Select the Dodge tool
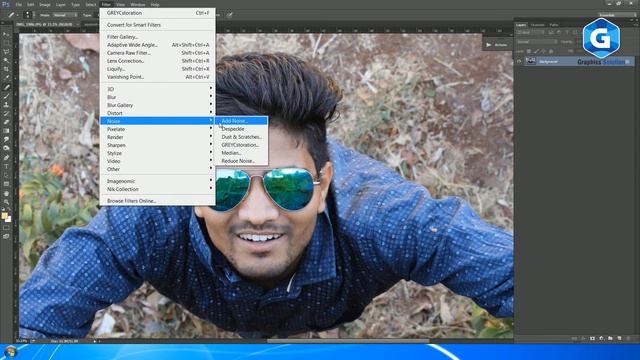Viewport: 640px width, 360px height. coord(6,149)
